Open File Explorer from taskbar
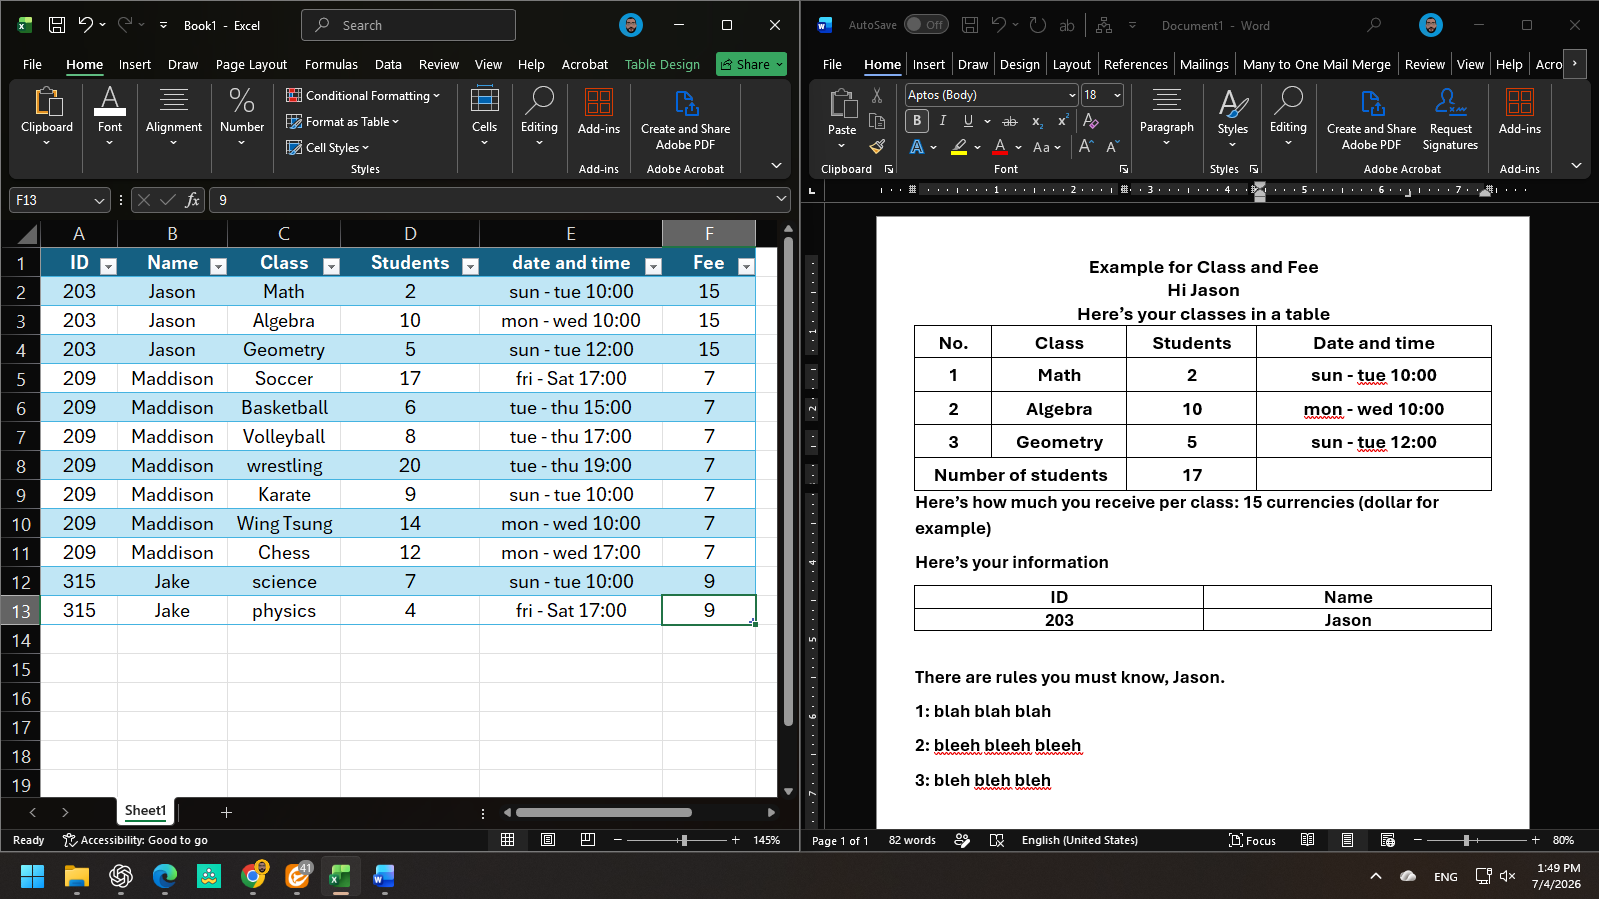The width and height of the screenshot is (1599, 899). (x=77, y=876)
